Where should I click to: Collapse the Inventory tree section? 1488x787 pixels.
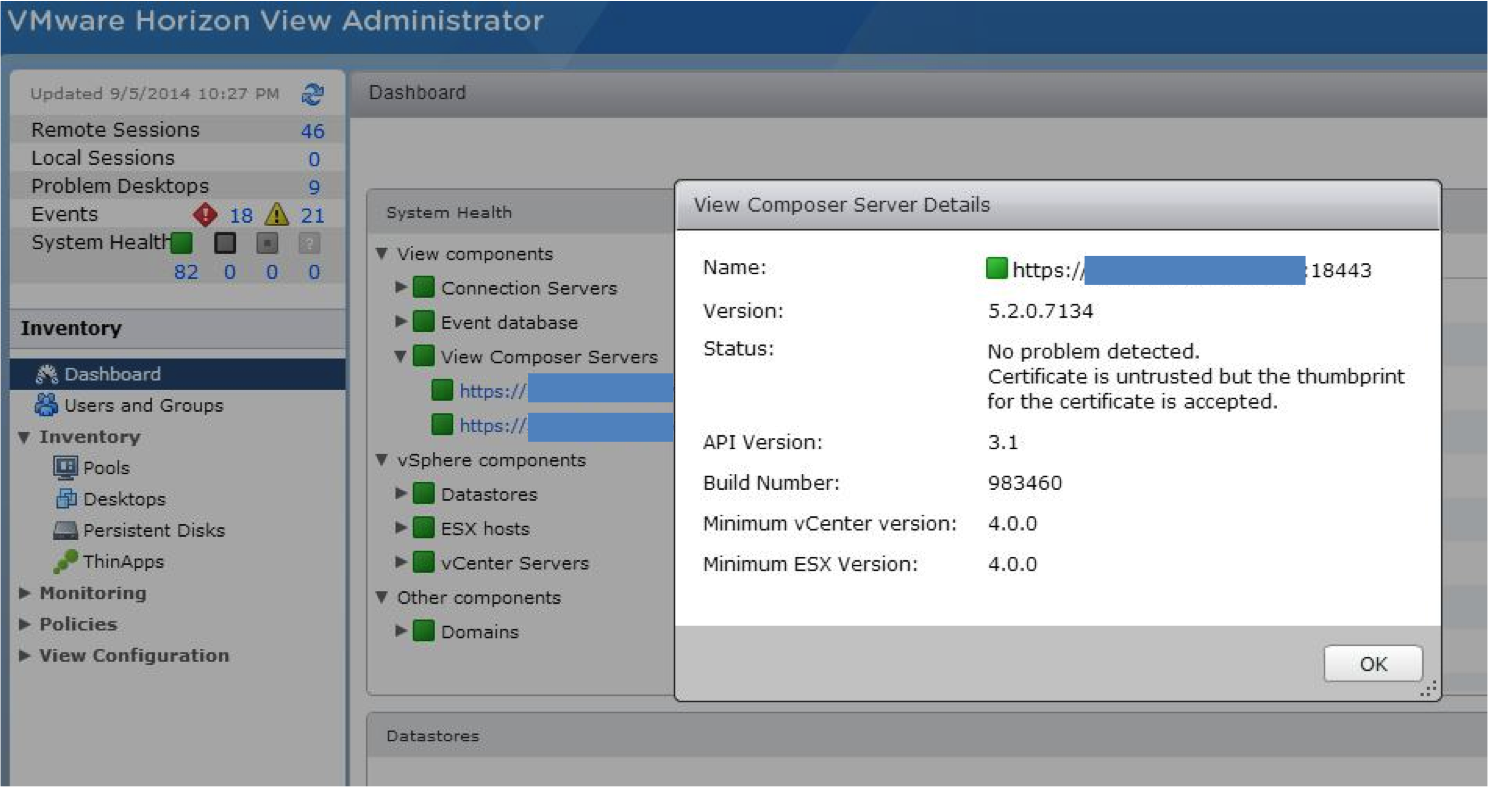pyautogui.click(x=25, y=437)
